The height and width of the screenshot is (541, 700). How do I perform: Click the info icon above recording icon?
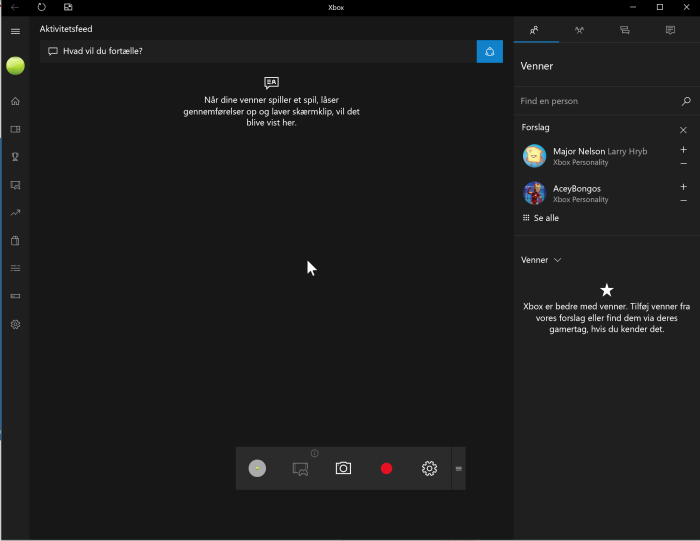[x=315, y=453]
